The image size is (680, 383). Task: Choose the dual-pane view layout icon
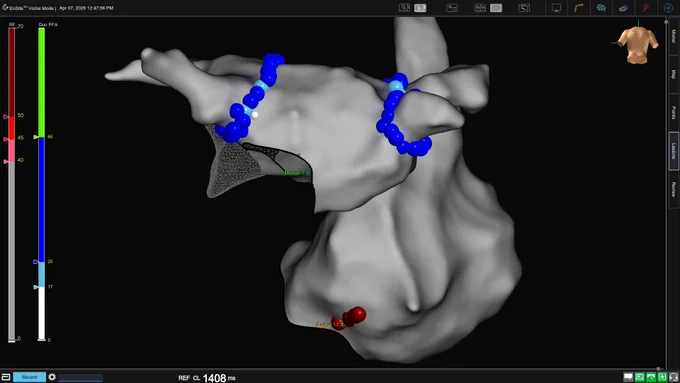coord(480,8)
